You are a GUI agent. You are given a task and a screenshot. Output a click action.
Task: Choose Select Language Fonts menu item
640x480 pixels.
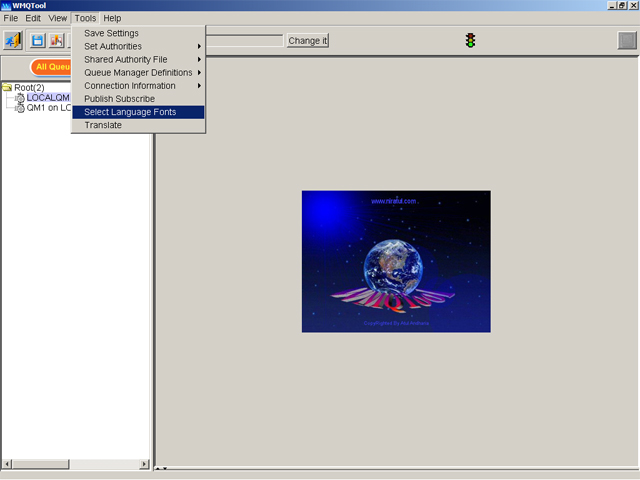tap(138, 112)
